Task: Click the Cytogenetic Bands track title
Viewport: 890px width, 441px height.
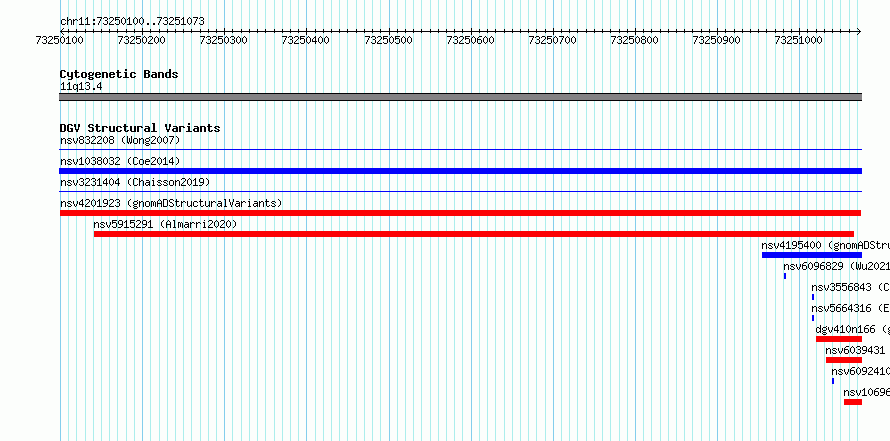Action: click(x=119, y=74)
